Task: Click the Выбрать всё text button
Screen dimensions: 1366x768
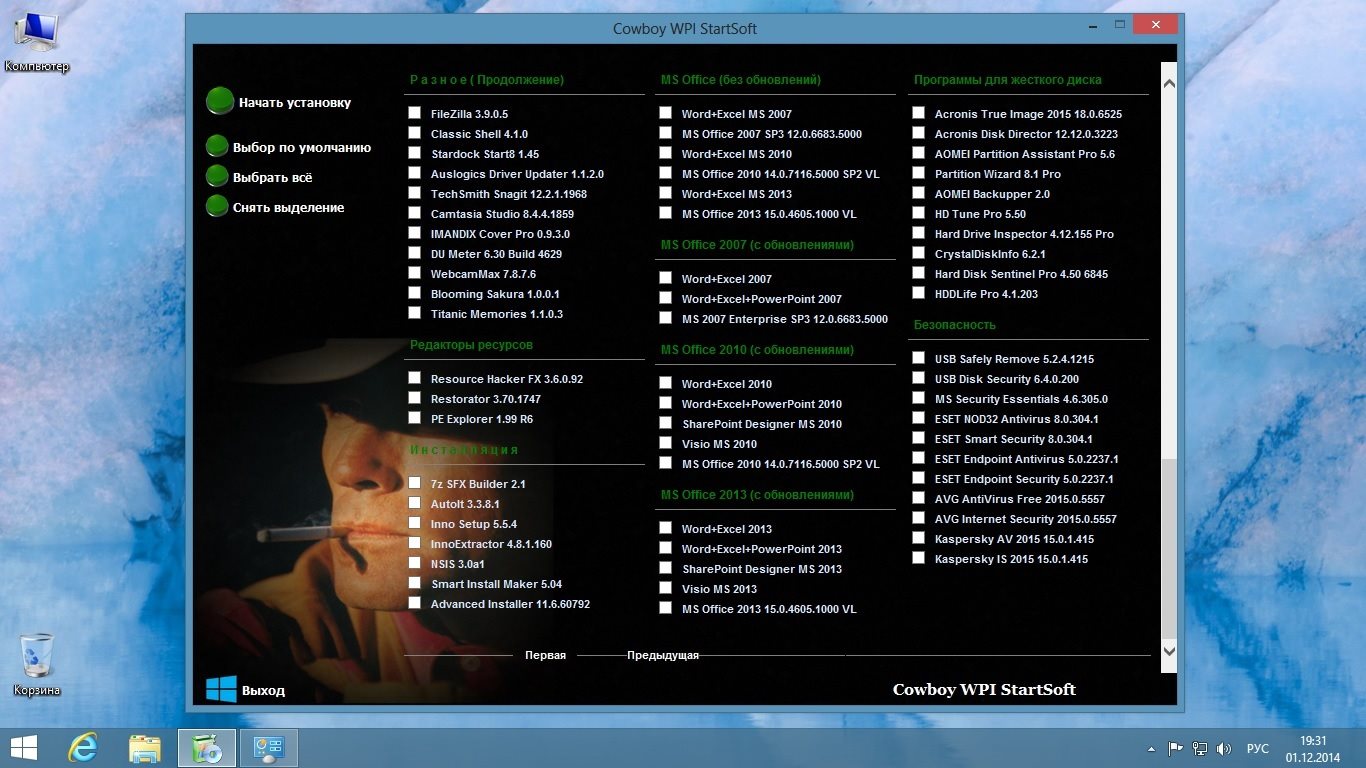Action: coord(273,178)
